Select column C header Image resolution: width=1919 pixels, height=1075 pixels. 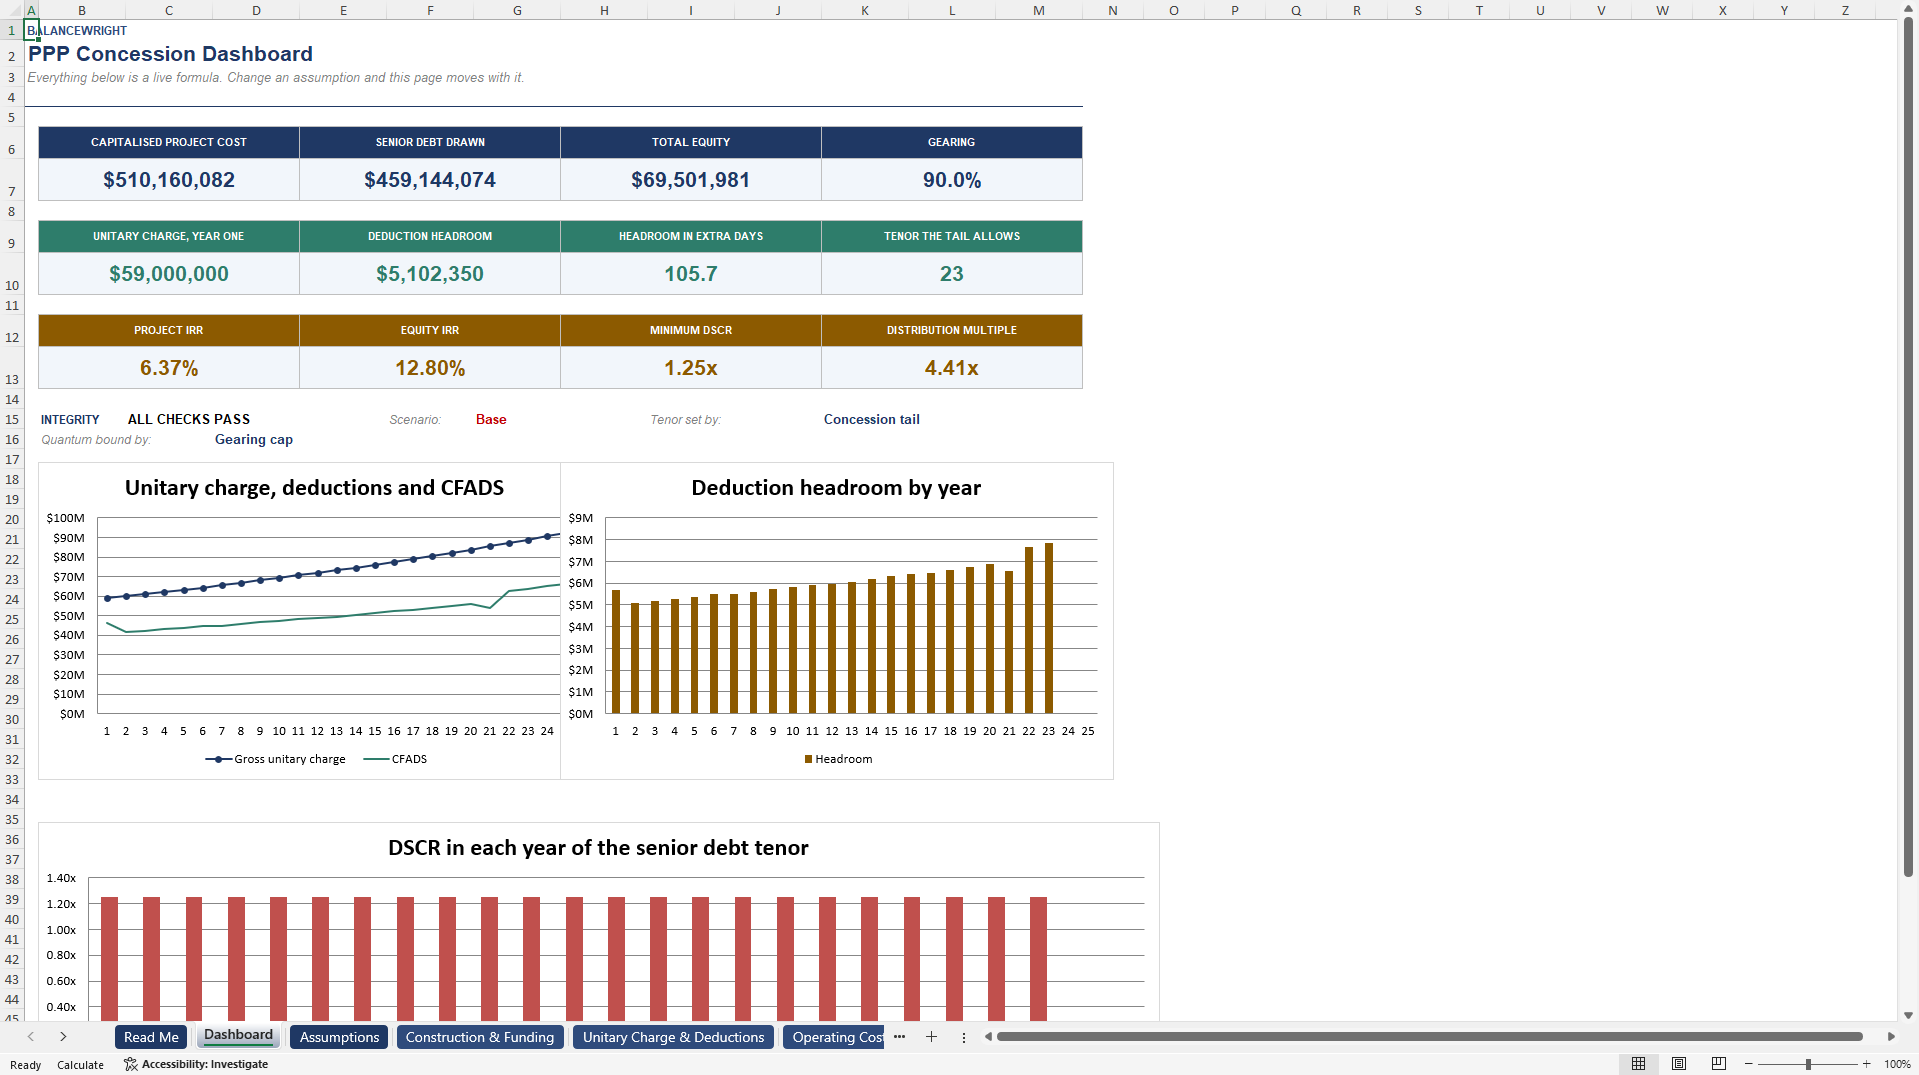[x=168, y=10]
